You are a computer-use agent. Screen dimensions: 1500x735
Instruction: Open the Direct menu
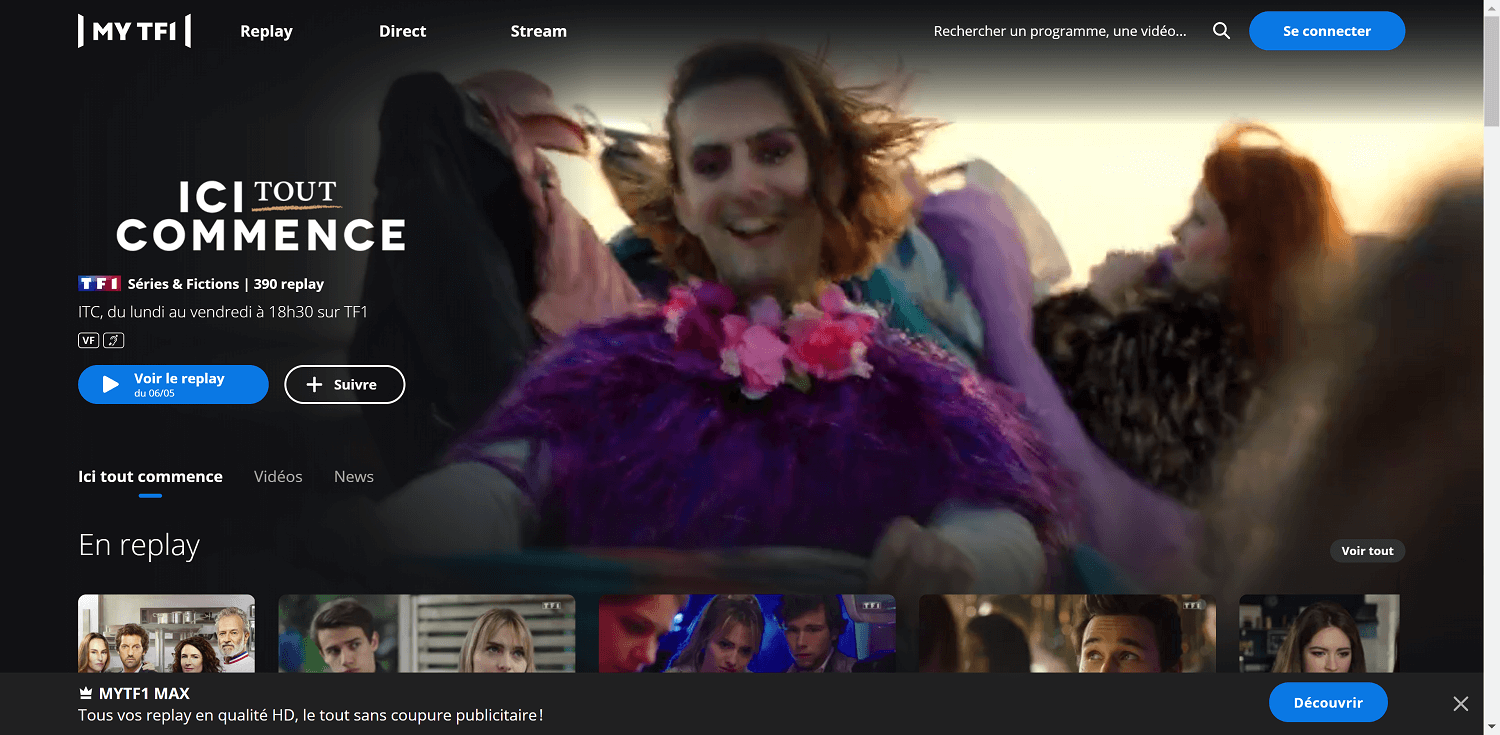[x=403, y=31]
